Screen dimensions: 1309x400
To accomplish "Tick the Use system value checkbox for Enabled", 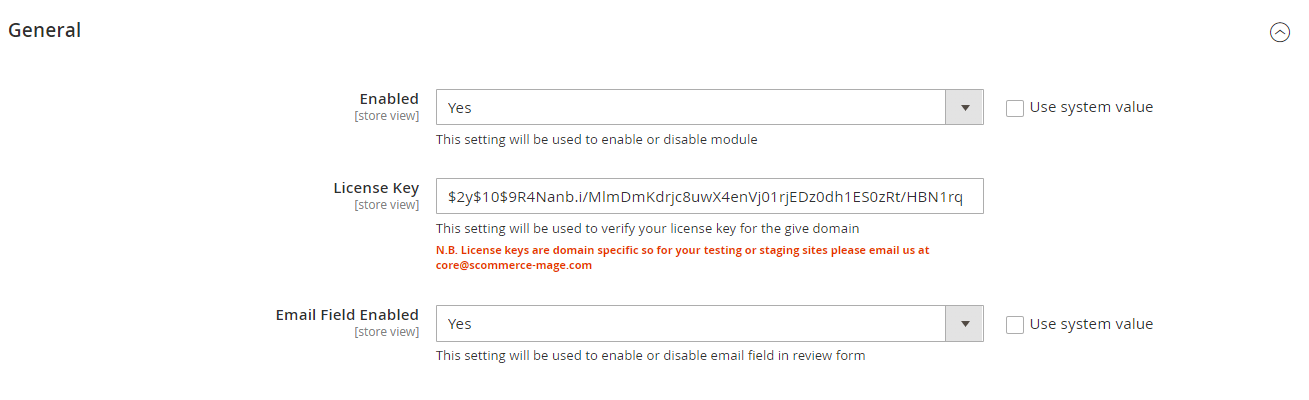I will coord(1015,108).
